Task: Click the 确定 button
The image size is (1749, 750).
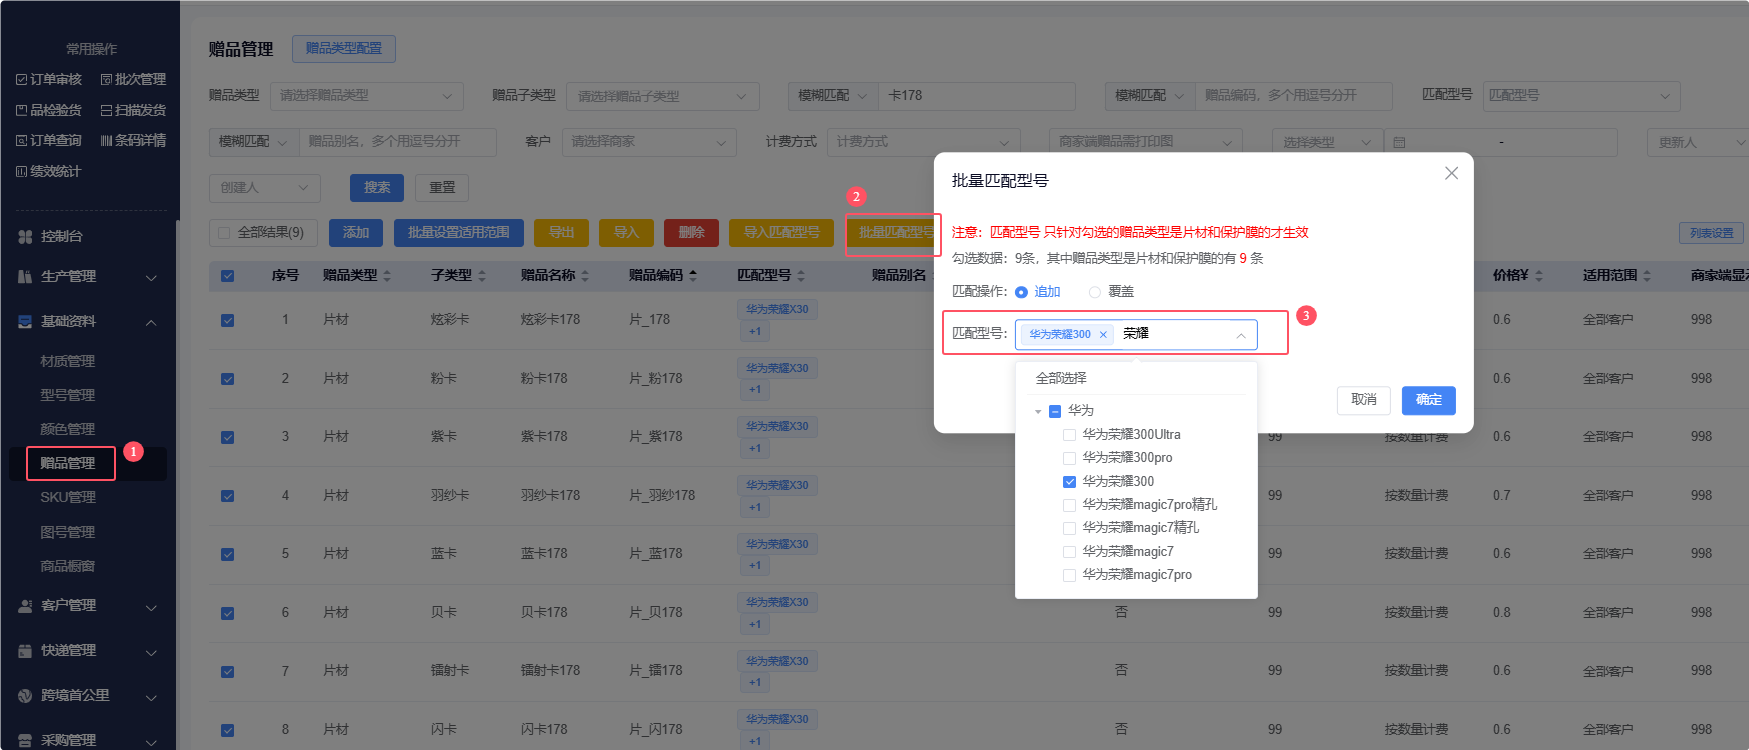Action: (x=1428, y=400)
